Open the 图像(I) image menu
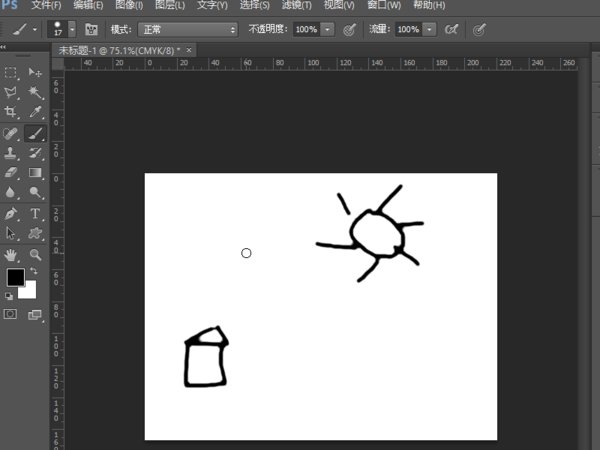The image size is (600, 450). click(131, 5)
